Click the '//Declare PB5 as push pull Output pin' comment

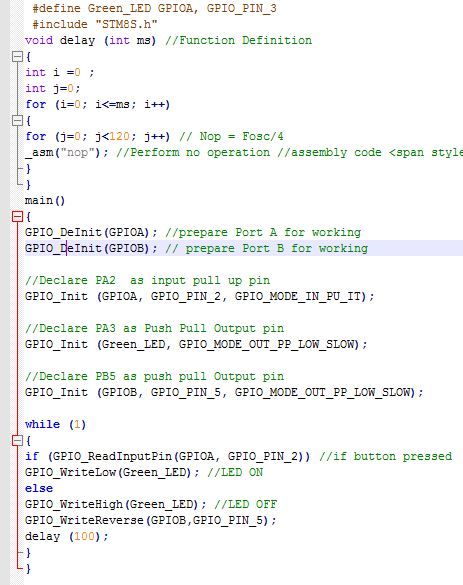(x=154, y=376)
